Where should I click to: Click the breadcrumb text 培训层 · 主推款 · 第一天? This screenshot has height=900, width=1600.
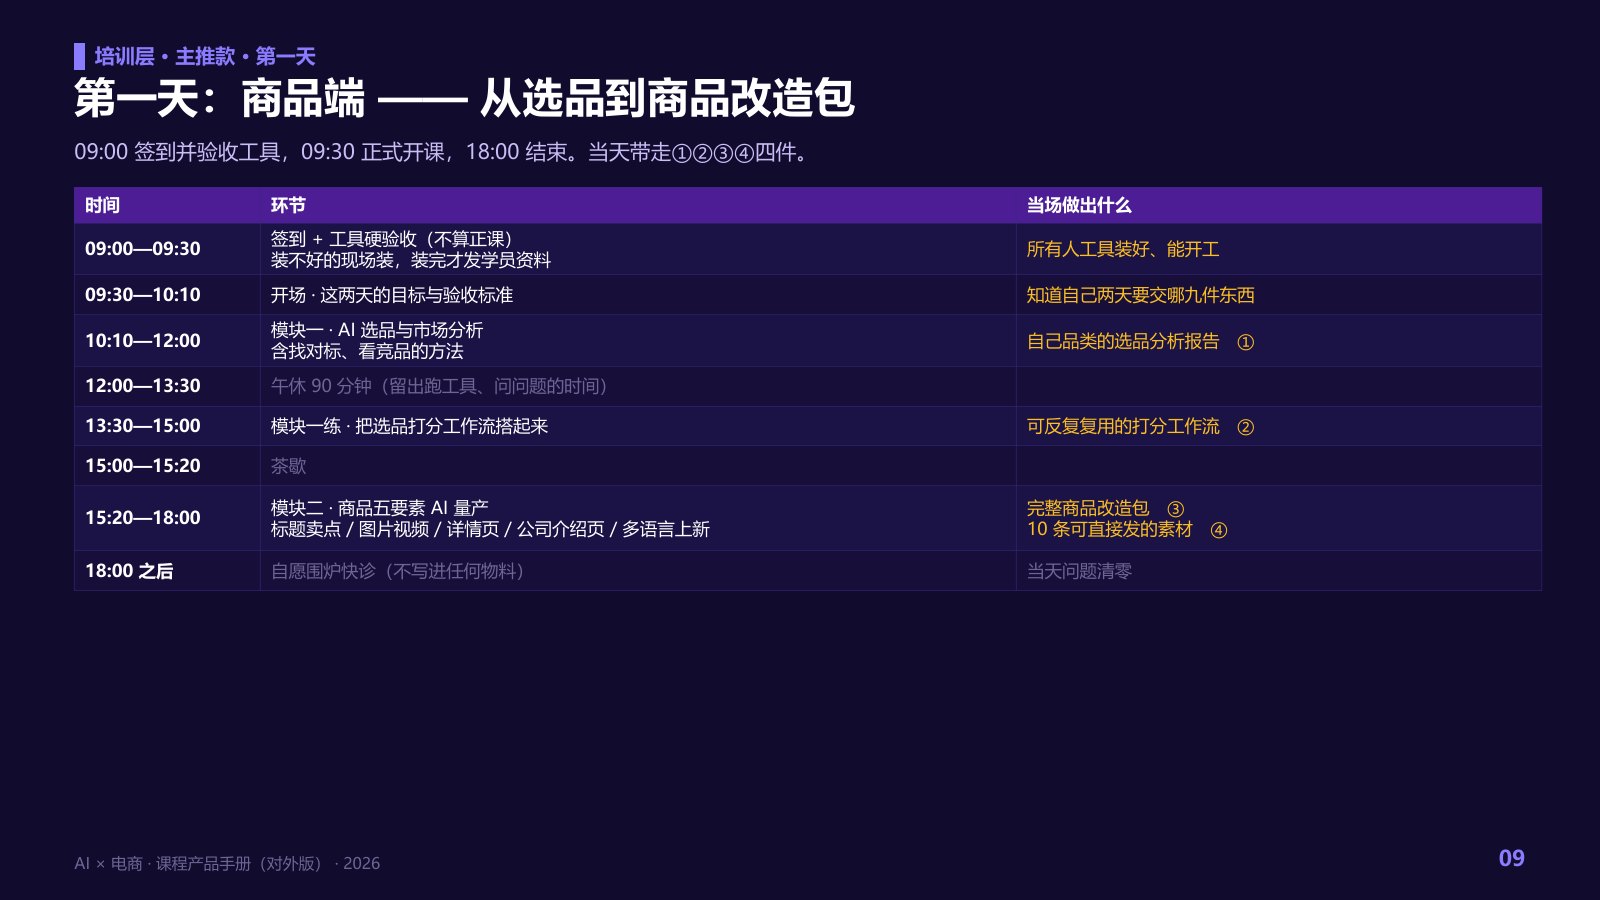click(x=205, y=56)
